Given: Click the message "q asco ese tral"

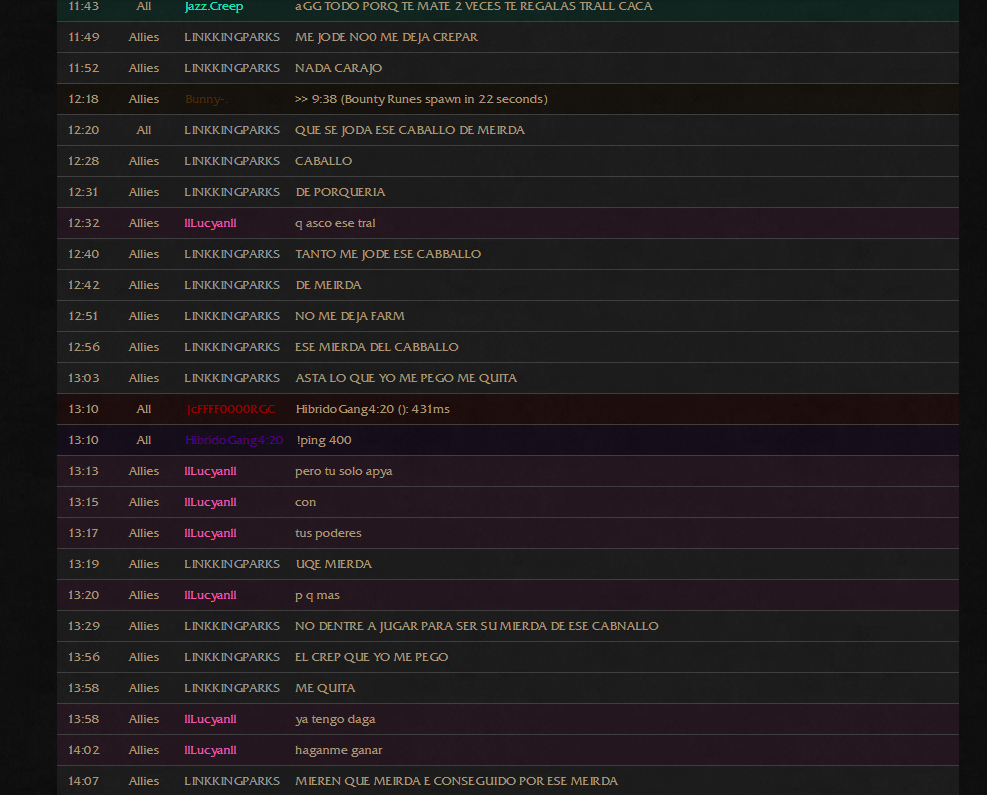Looking at the screenshot, I should (335, 223).
